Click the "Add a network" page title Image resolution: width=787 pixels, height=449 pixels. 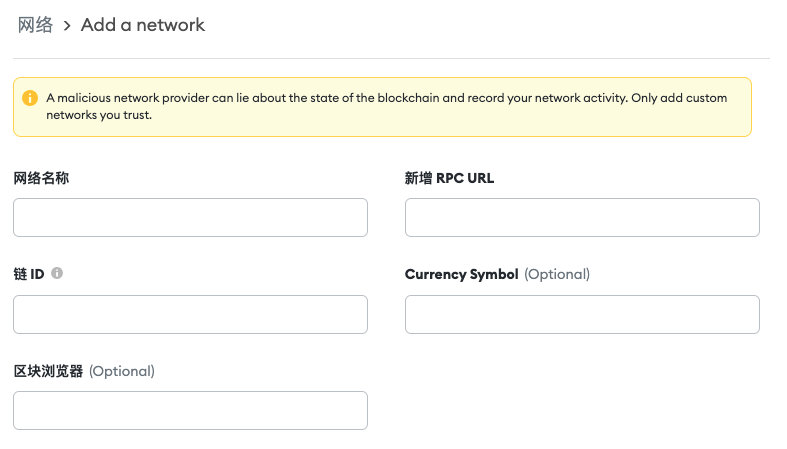pos(142,25)
